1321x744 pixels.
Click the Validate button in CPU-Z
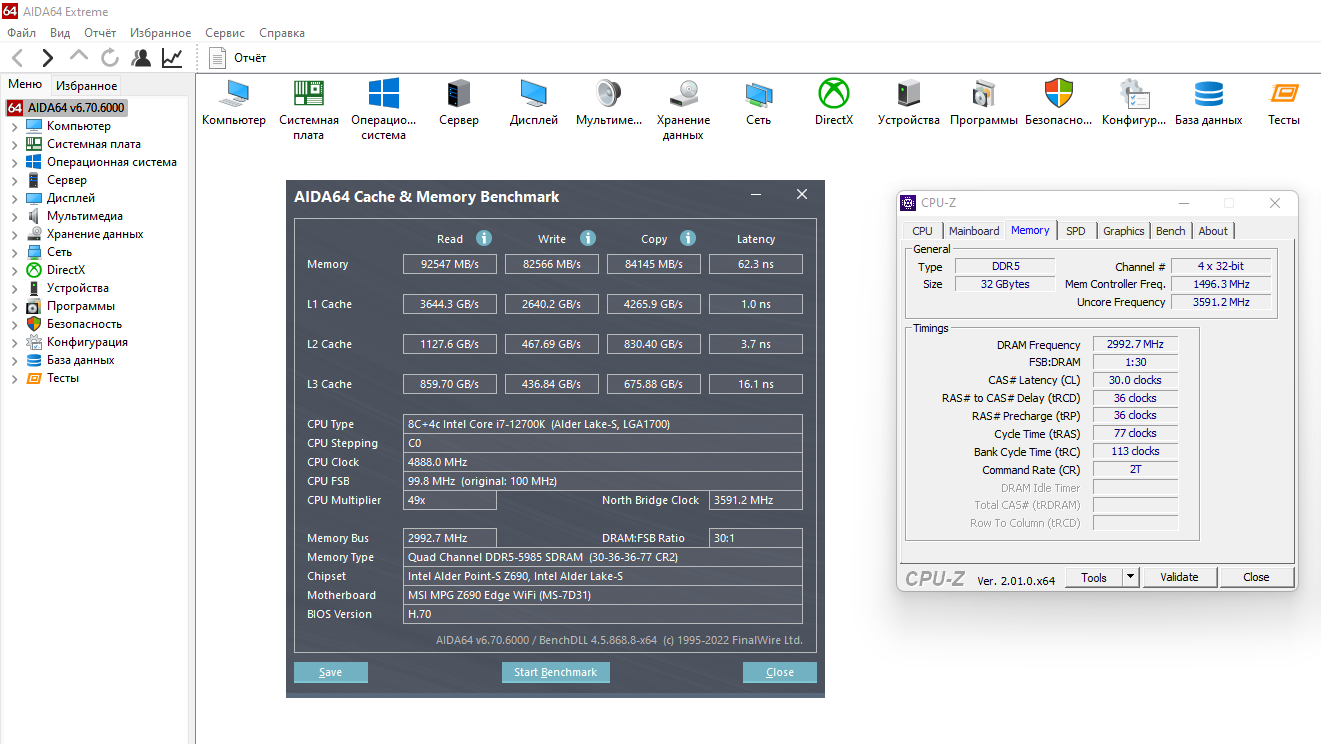(x=1179, y=577)
